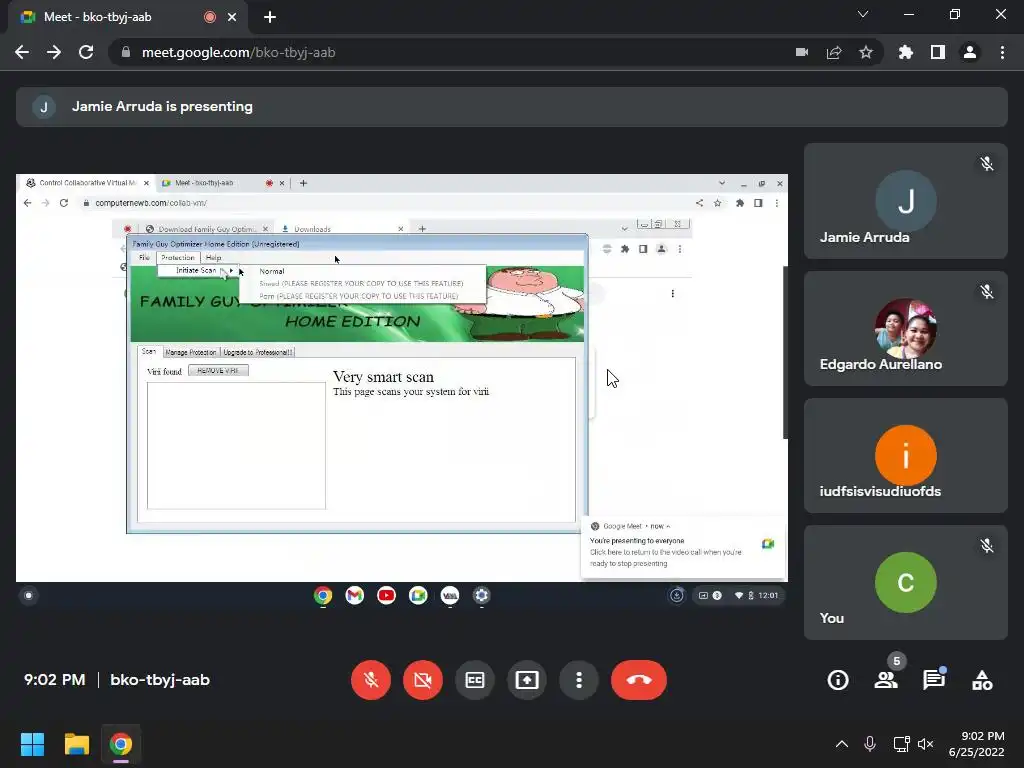
Task: Click launcher circle in shared Chromebook shelf
Action: 28,595
